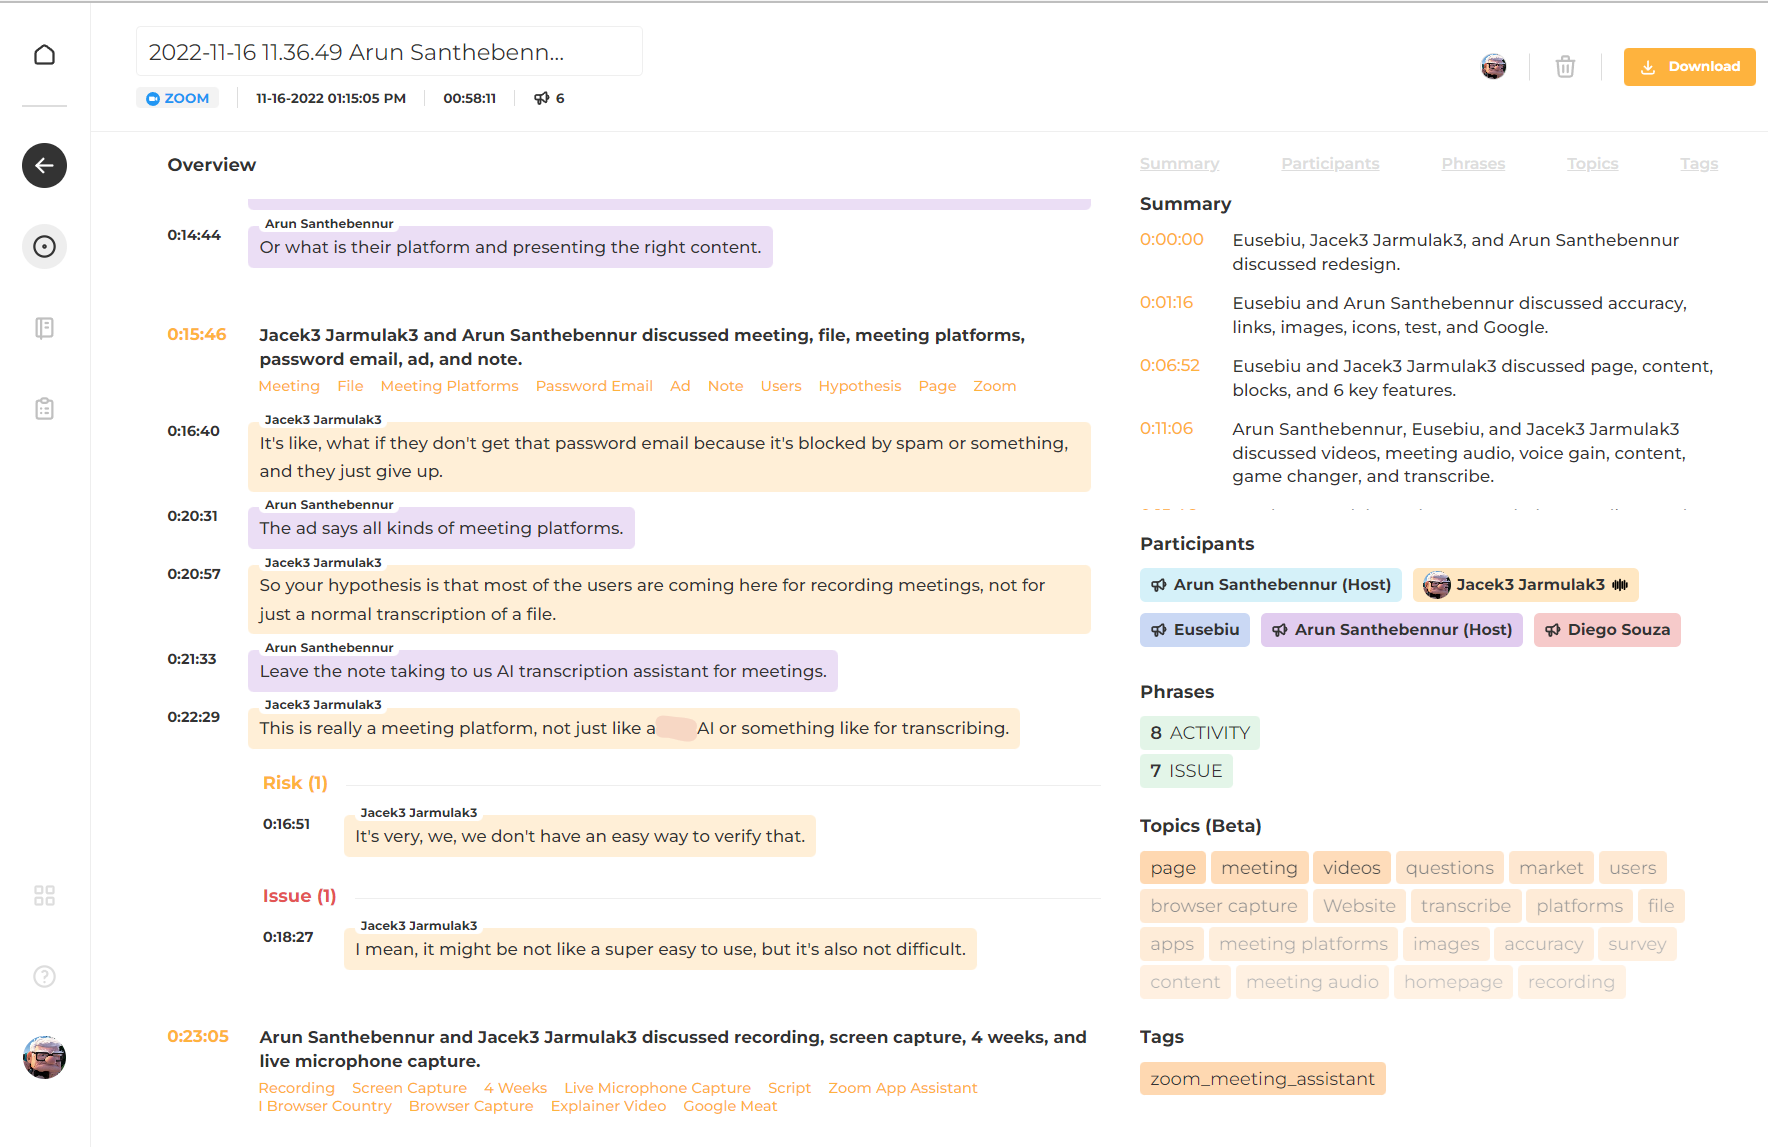The image size is (1768, 1147).
Task: Filter by 7 ISSUE phrase
Action: (1186, 771)
